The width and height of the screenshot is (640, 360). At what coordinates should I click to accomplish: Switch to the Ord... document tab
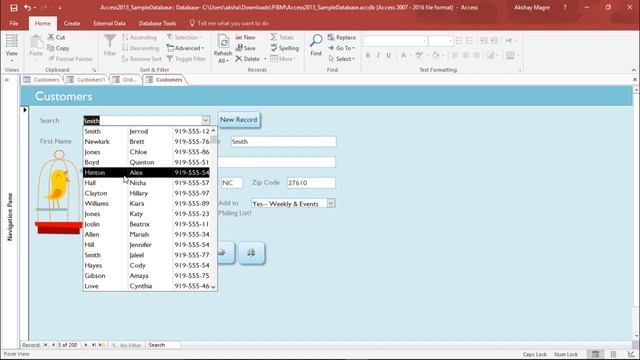click(x=125, y=80)
